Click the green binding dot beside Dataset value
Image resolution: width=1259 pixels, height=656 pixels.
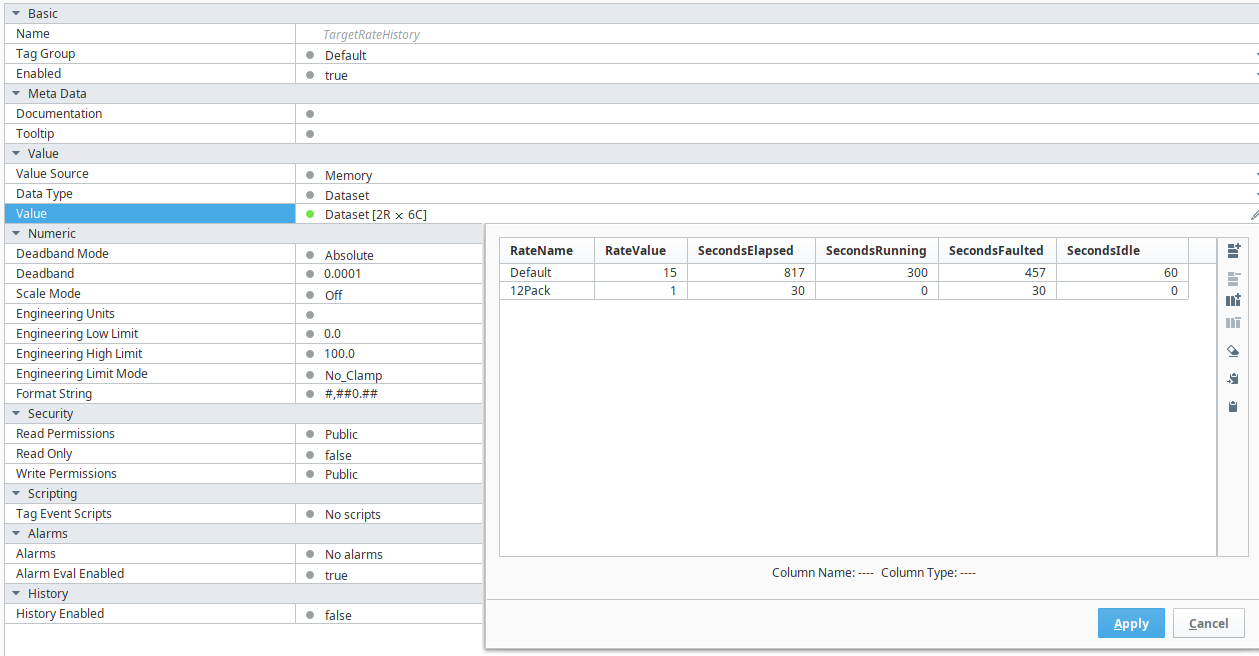310,214
